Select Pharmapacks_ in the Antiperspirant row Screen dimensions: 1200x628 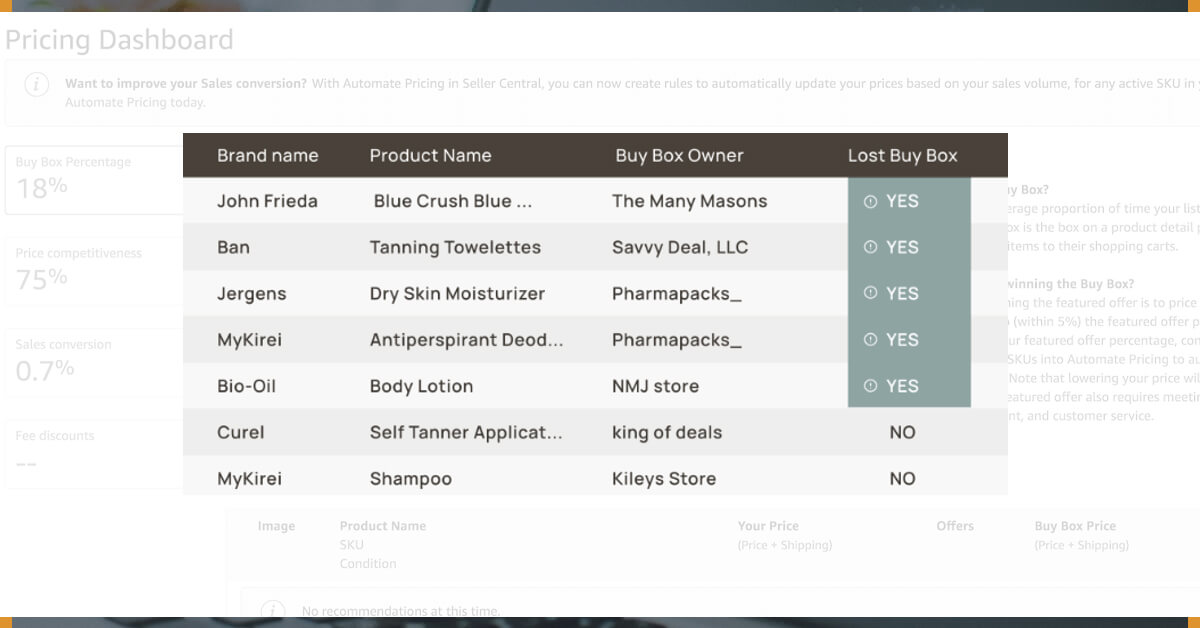[x=677, y=340]
